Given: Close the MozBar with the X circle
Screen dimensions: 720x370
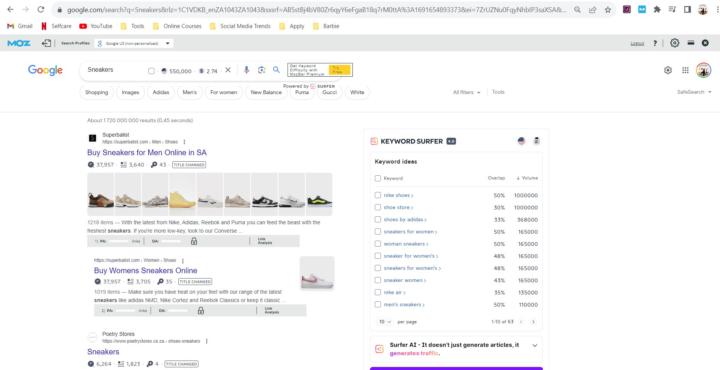Looking at the screenshot, I should click(705, 43).
